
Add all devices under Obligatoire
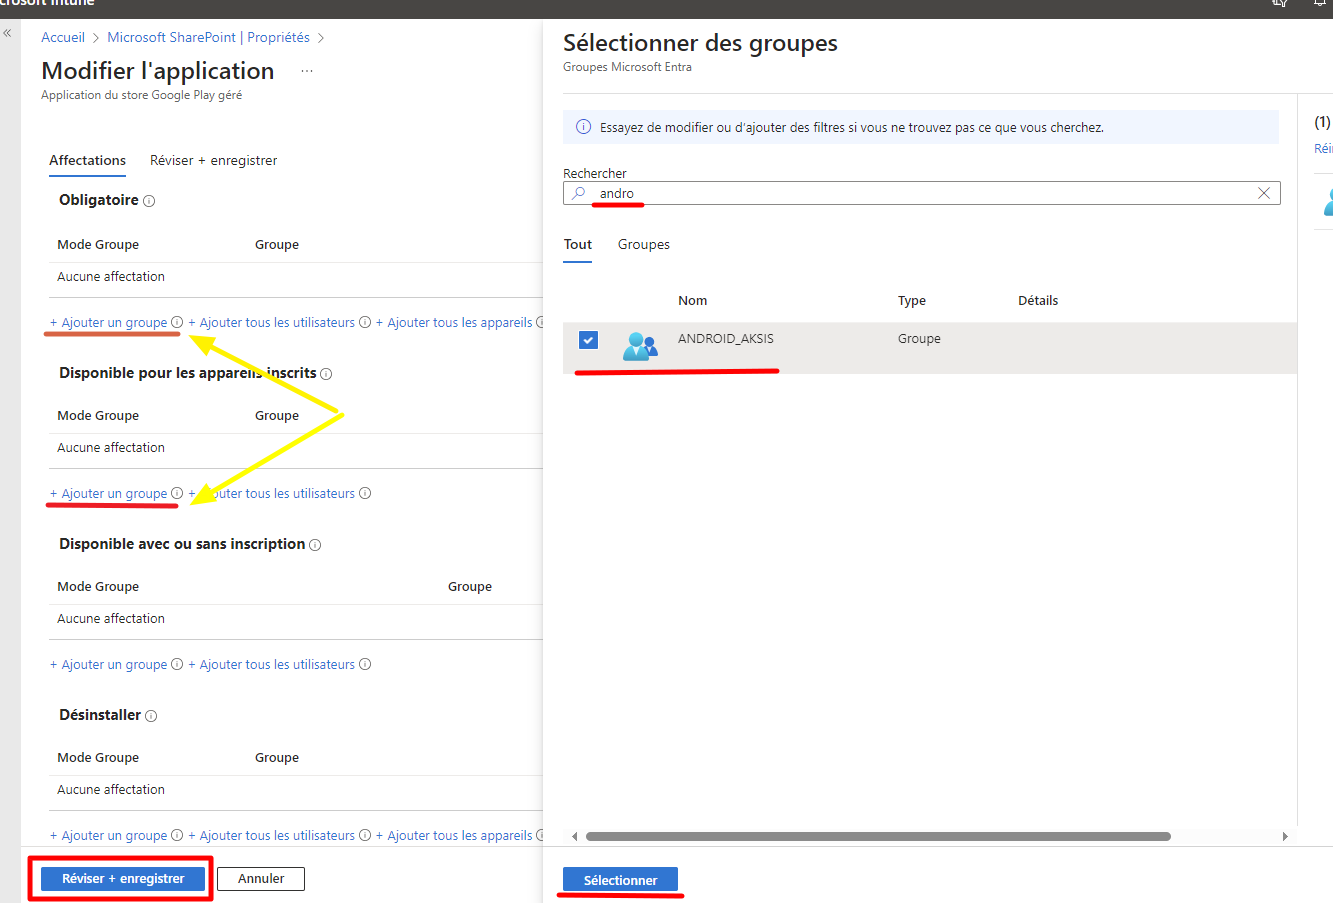(454, 322)
